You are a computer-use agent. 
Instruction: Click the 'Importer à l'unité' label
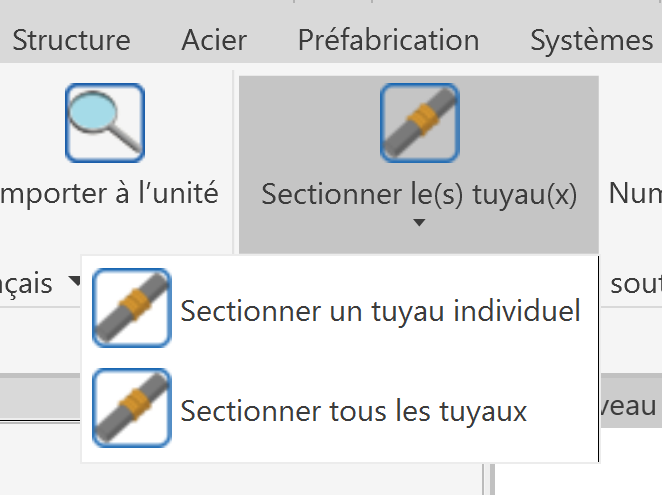(109, 193)
